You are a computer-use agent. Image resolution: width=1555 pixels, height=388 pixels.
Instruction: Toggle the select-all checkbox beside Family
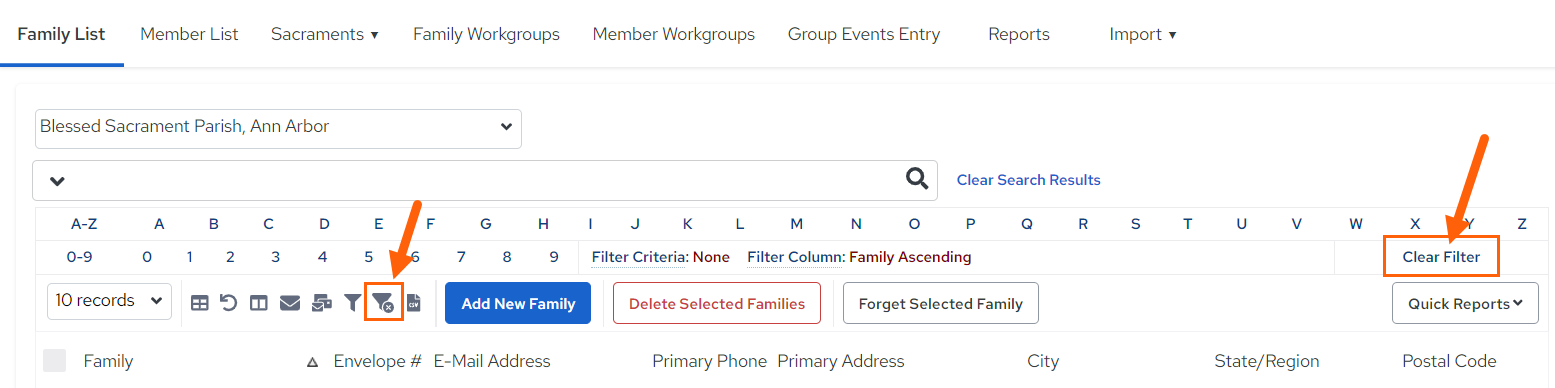tap(54, 361)
